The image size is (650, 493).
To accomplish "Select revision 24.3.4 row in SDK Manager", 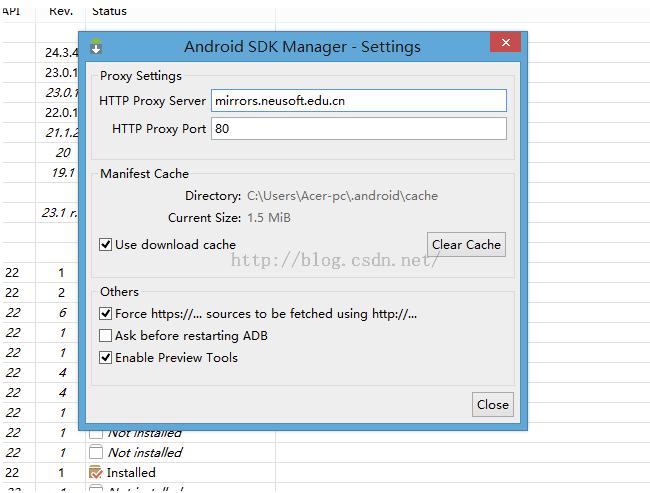I will [61, 53].
